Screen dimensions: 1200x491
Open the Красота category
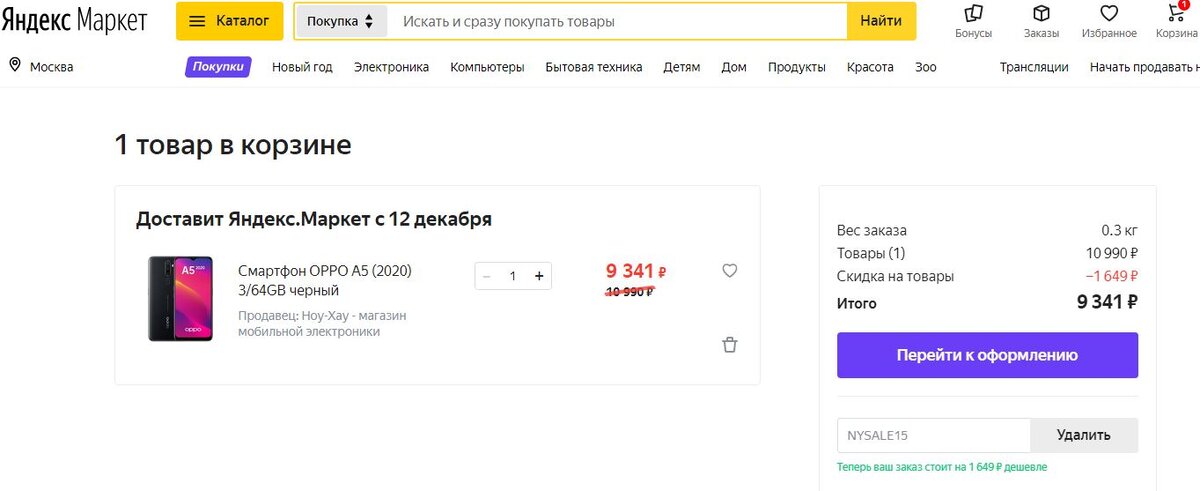(870, 67)
